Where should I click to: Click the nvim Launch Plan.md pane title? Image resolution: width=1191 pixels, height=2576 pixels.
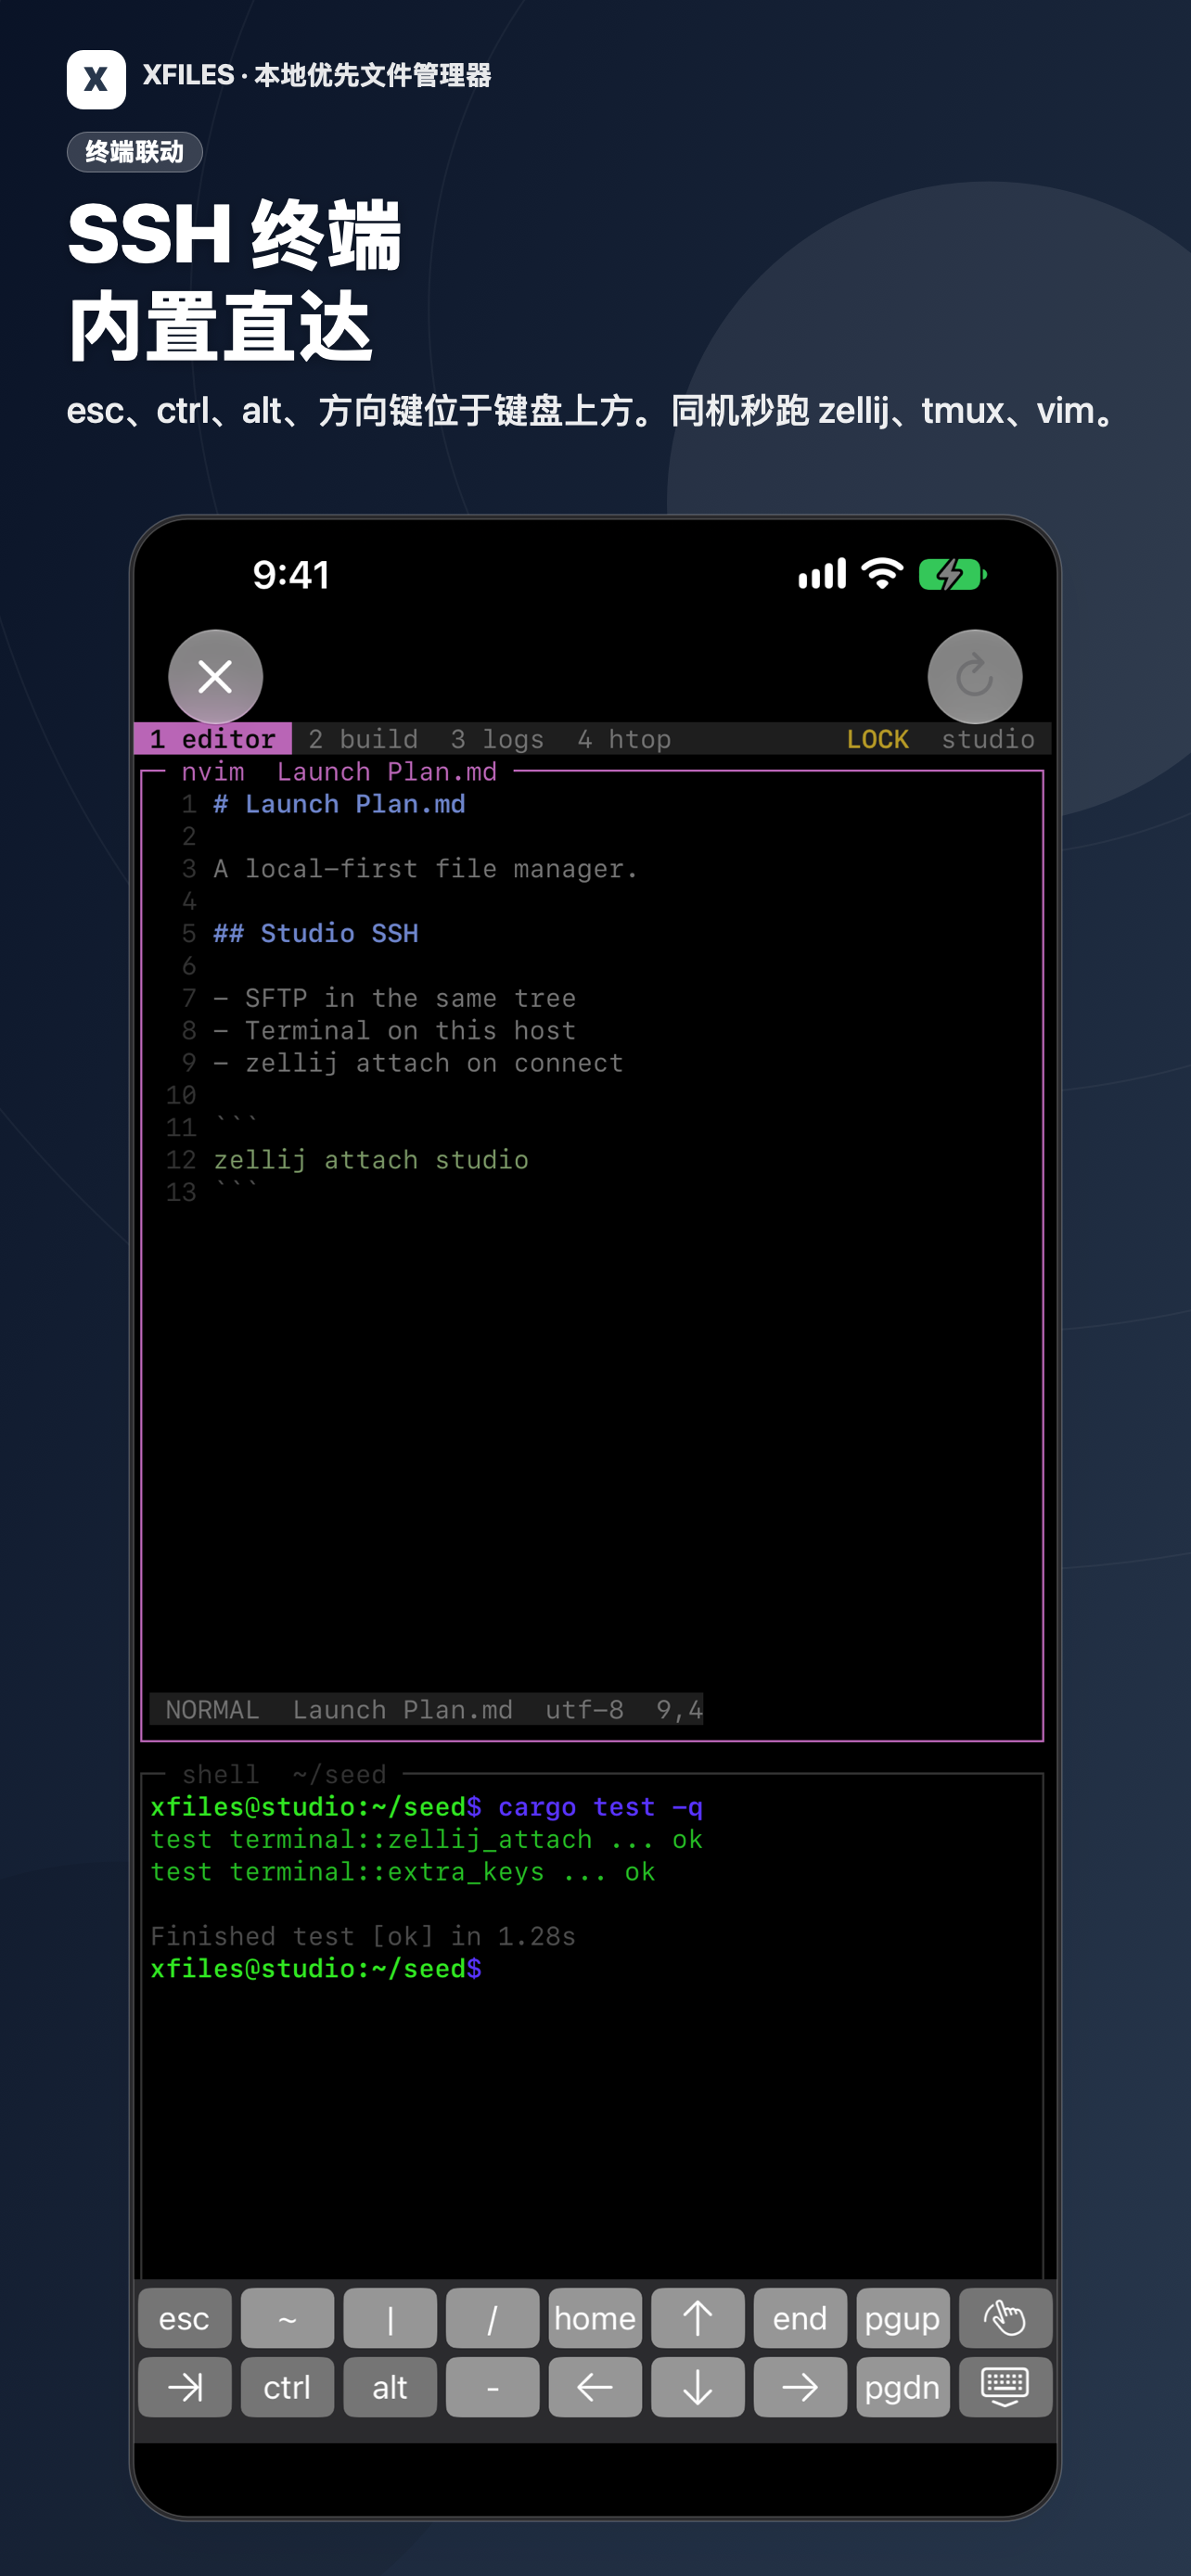(339, 772)
